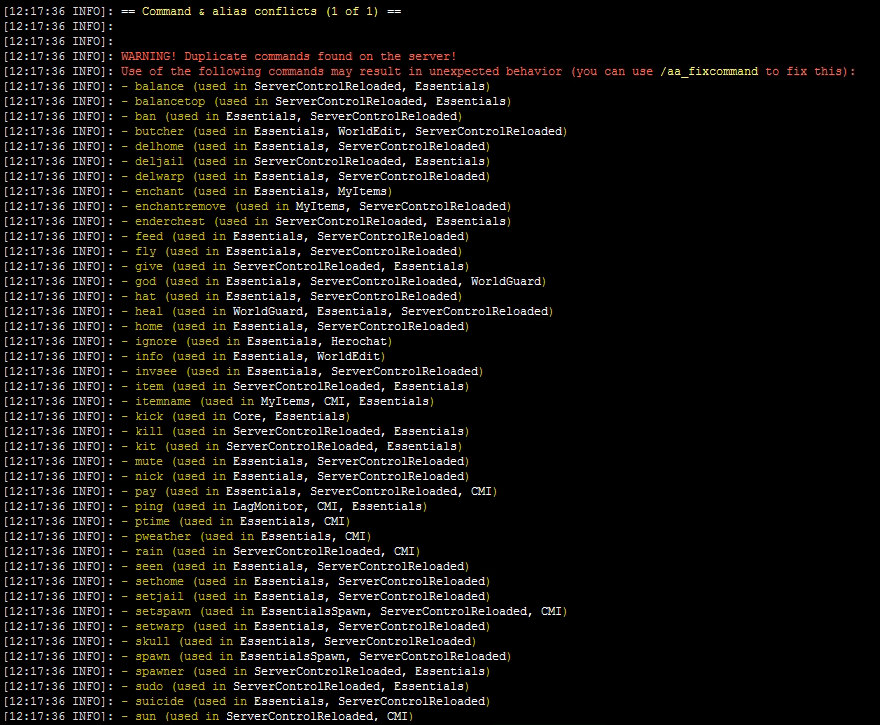
Task: Click 'Herochat' in the ignore command line
Action: click(361, 341)
